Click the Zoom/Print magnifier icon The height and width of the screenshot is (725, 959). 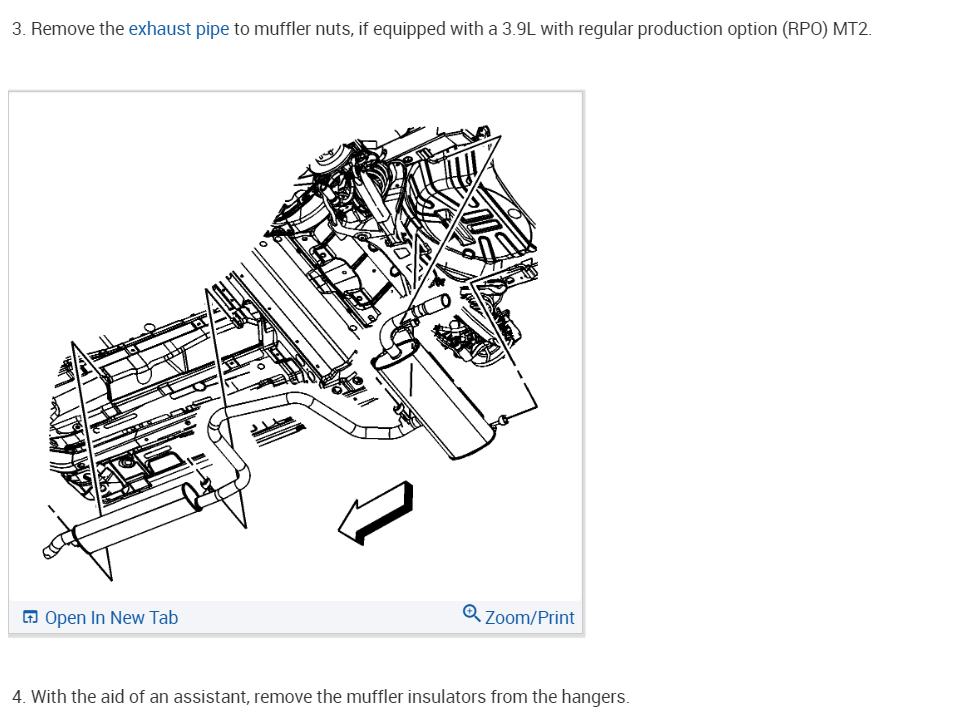pyautogui.click(x=471, y=613)
